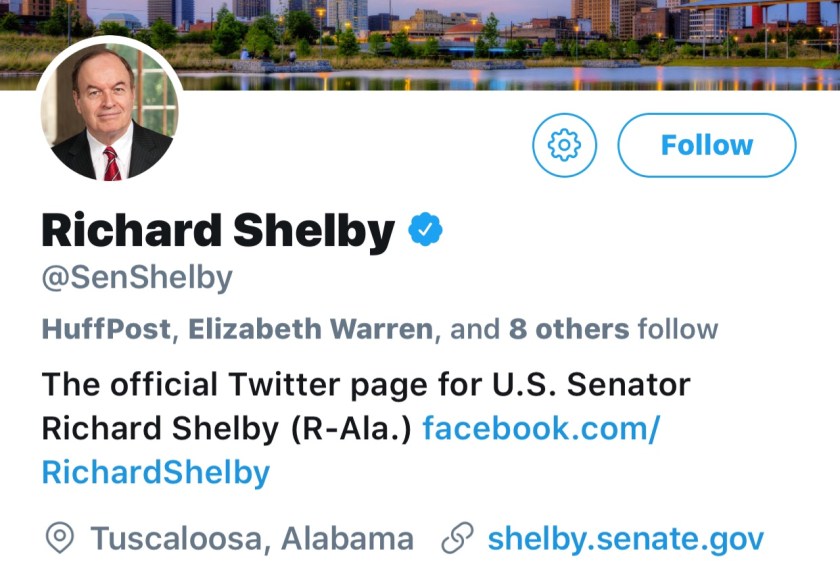Click the Tuscaloosa, Alabama location text
840x575 pixels.
[x=252, y=539]
